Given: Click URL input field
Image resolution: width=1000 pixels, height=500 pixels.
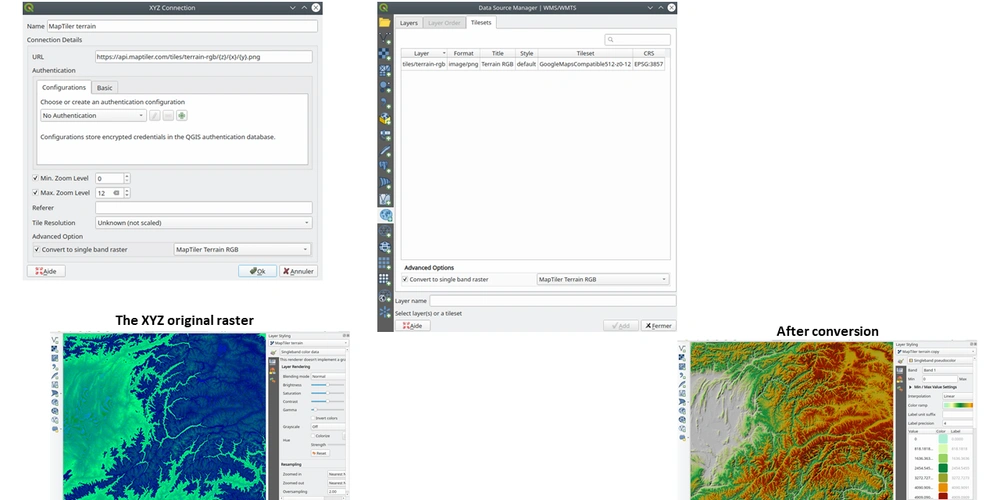Looking at the screenshot, I should 203,57.
